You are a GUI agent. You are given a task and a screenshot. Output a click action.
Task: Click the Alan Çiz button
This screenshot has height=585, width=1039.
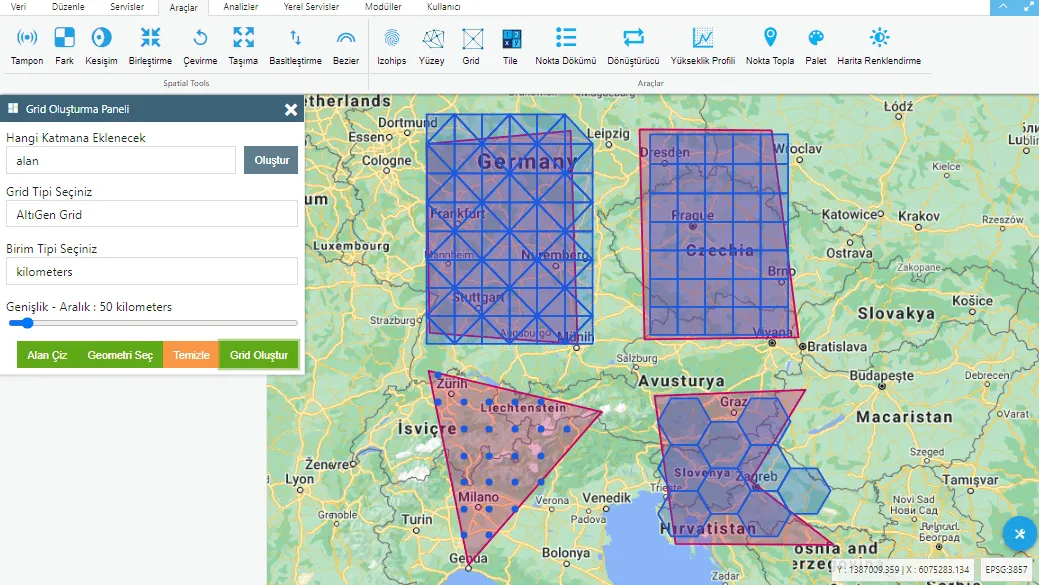(47, 355)
